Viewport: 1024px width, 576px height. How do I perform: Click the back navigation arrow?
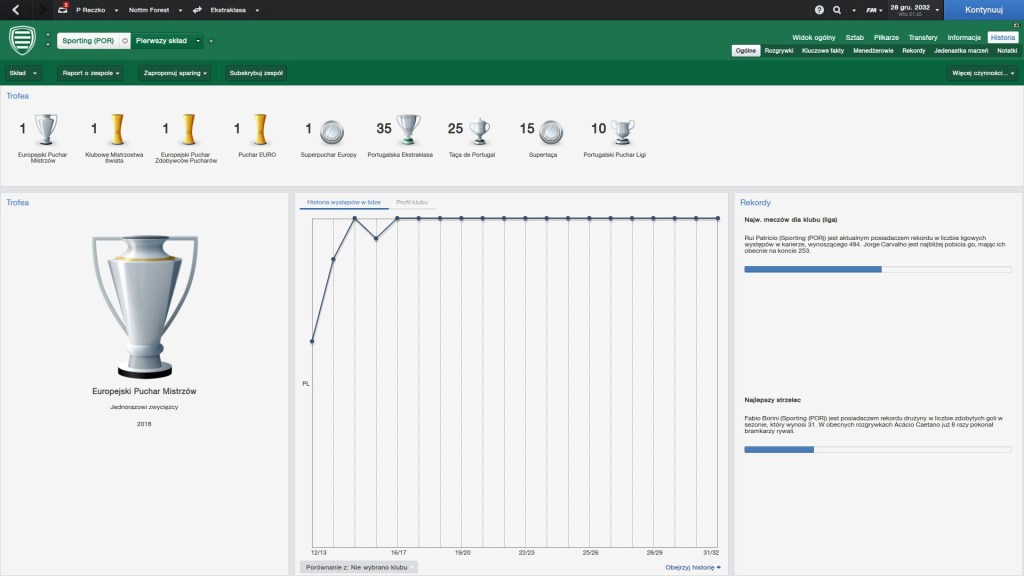15,10
